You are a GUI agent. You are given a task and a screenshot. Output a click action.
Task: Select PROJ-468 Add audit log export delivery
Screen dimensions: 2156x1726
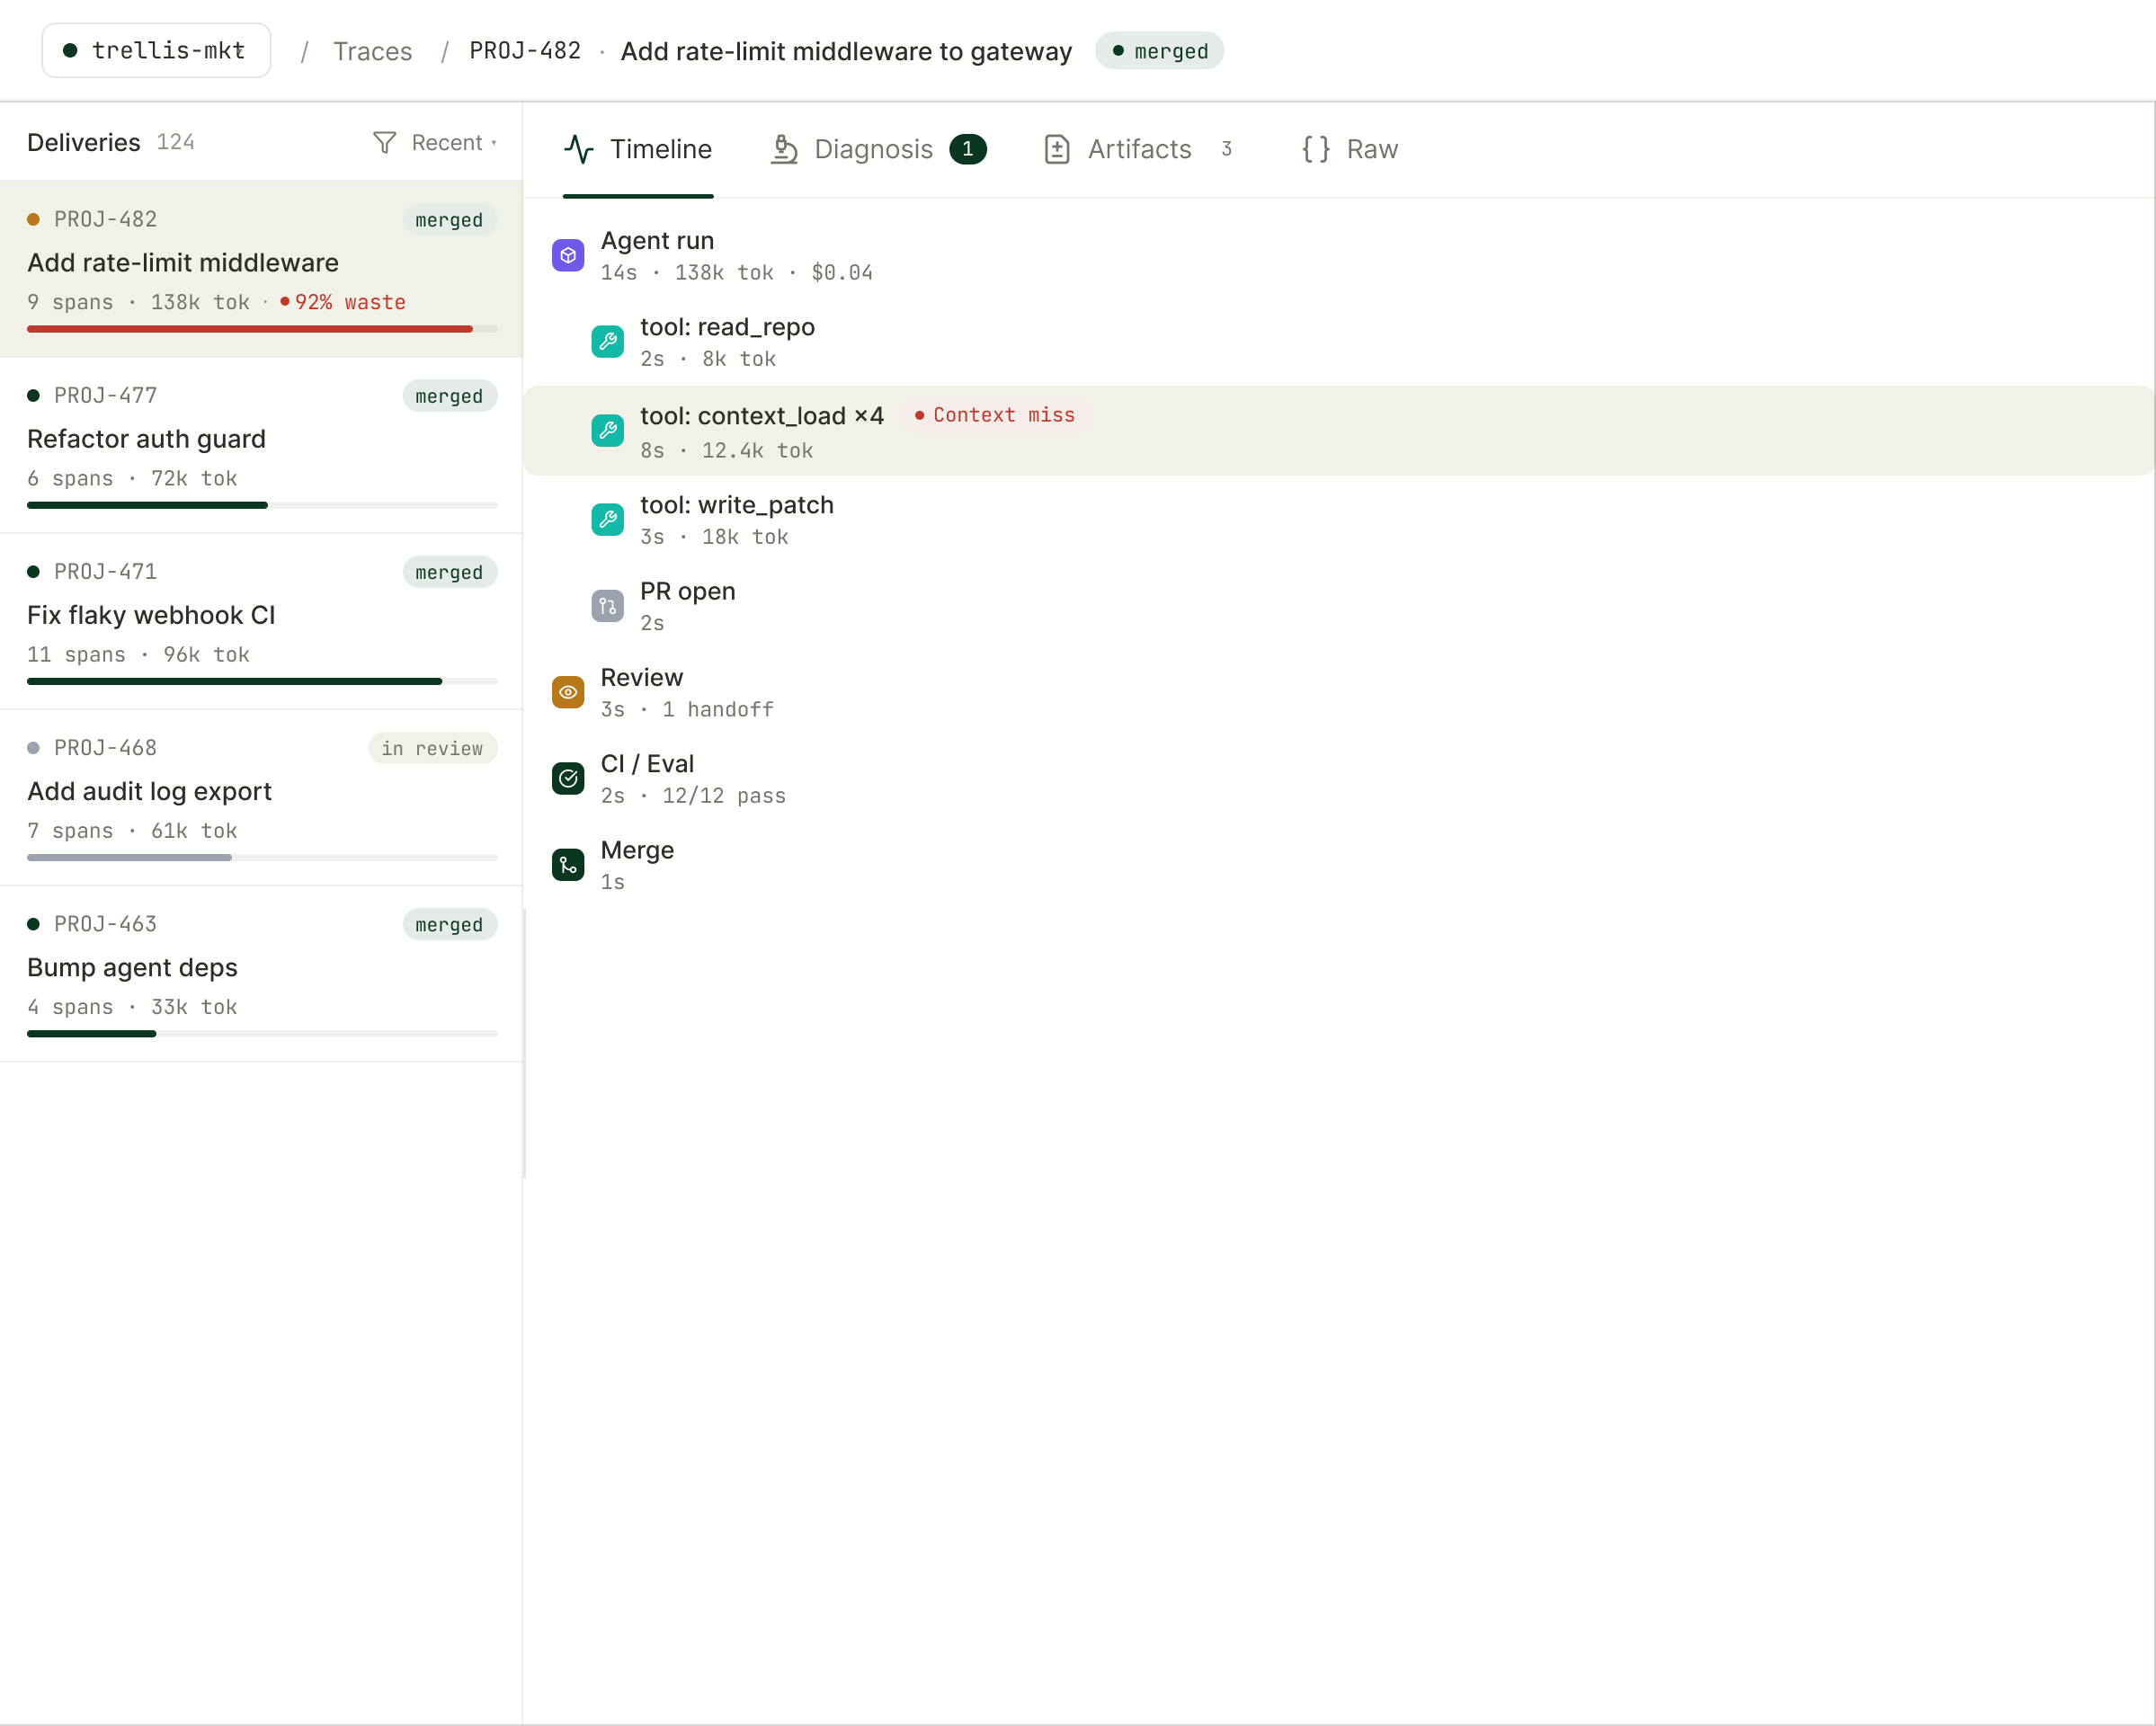click(261, 797)
